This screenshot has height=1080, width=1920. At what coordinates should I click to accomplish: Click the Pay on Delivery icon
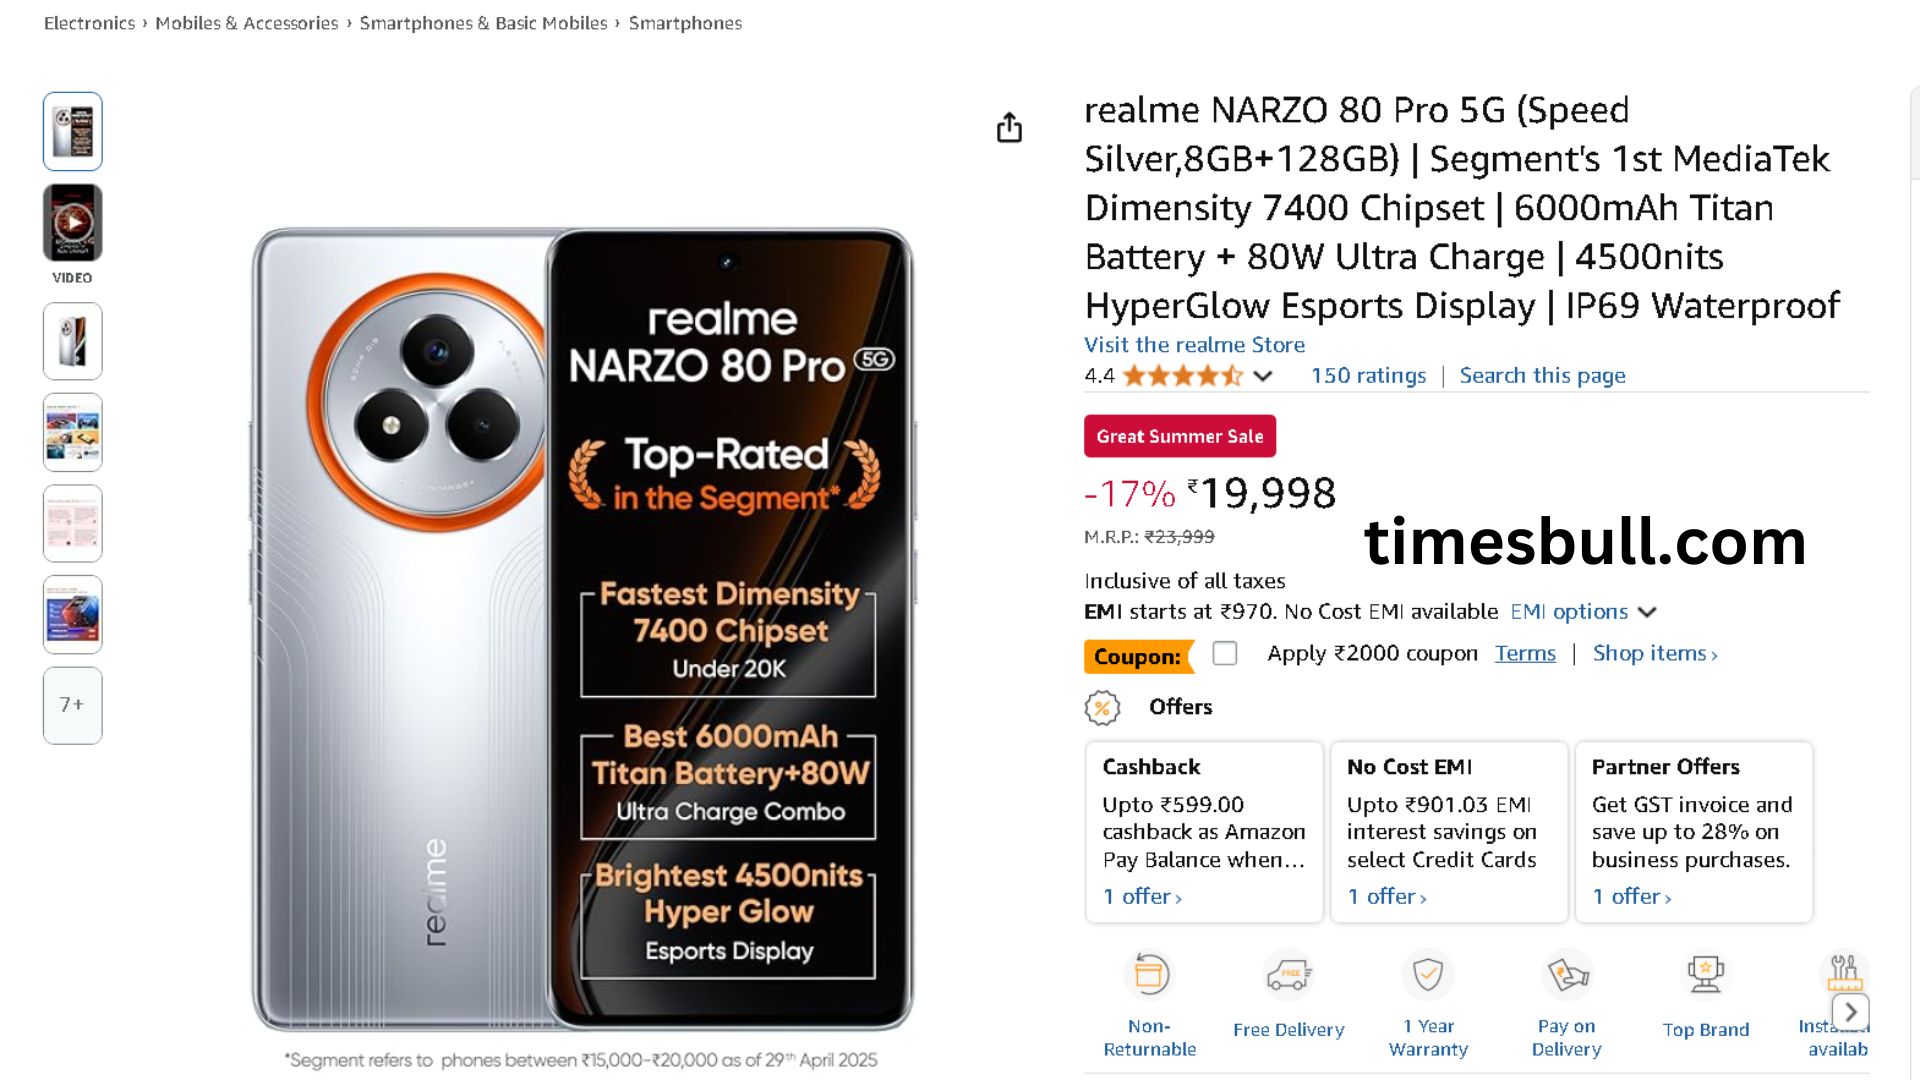click(x=1566, y=973)
